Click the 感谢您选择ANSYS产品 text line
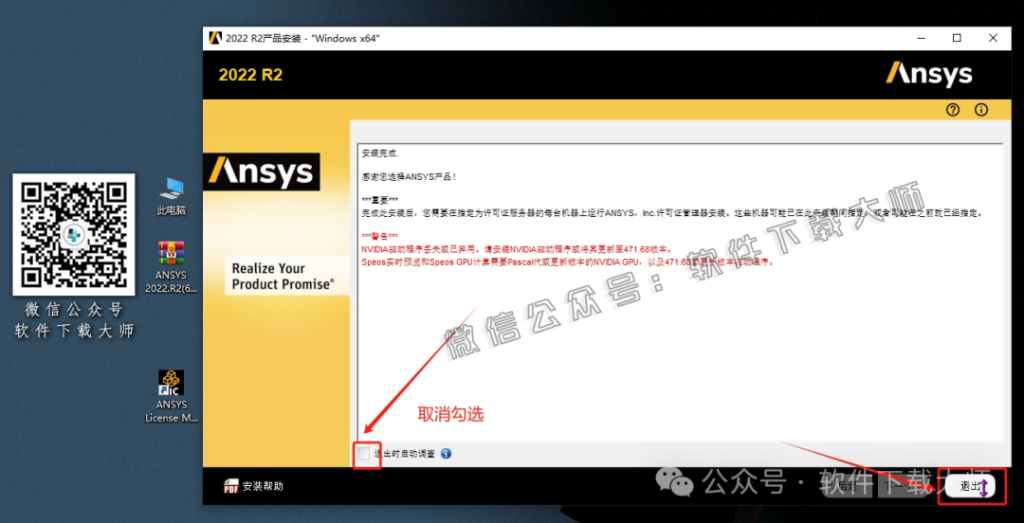This screenshot has height=523, width=1024. [408, 176]
